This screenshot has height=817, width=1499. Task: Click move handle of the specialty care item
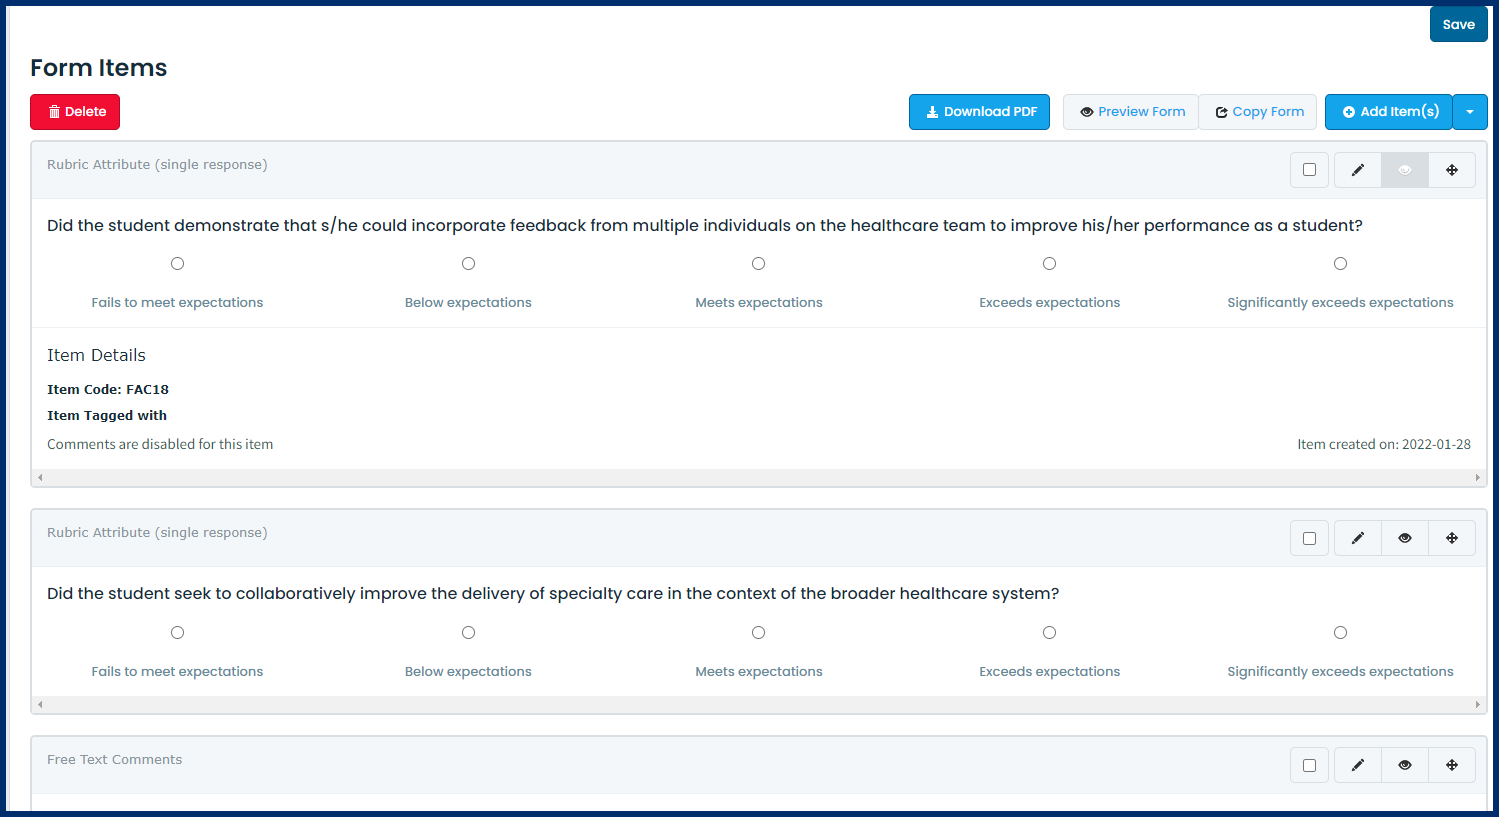click(1452, 538)
